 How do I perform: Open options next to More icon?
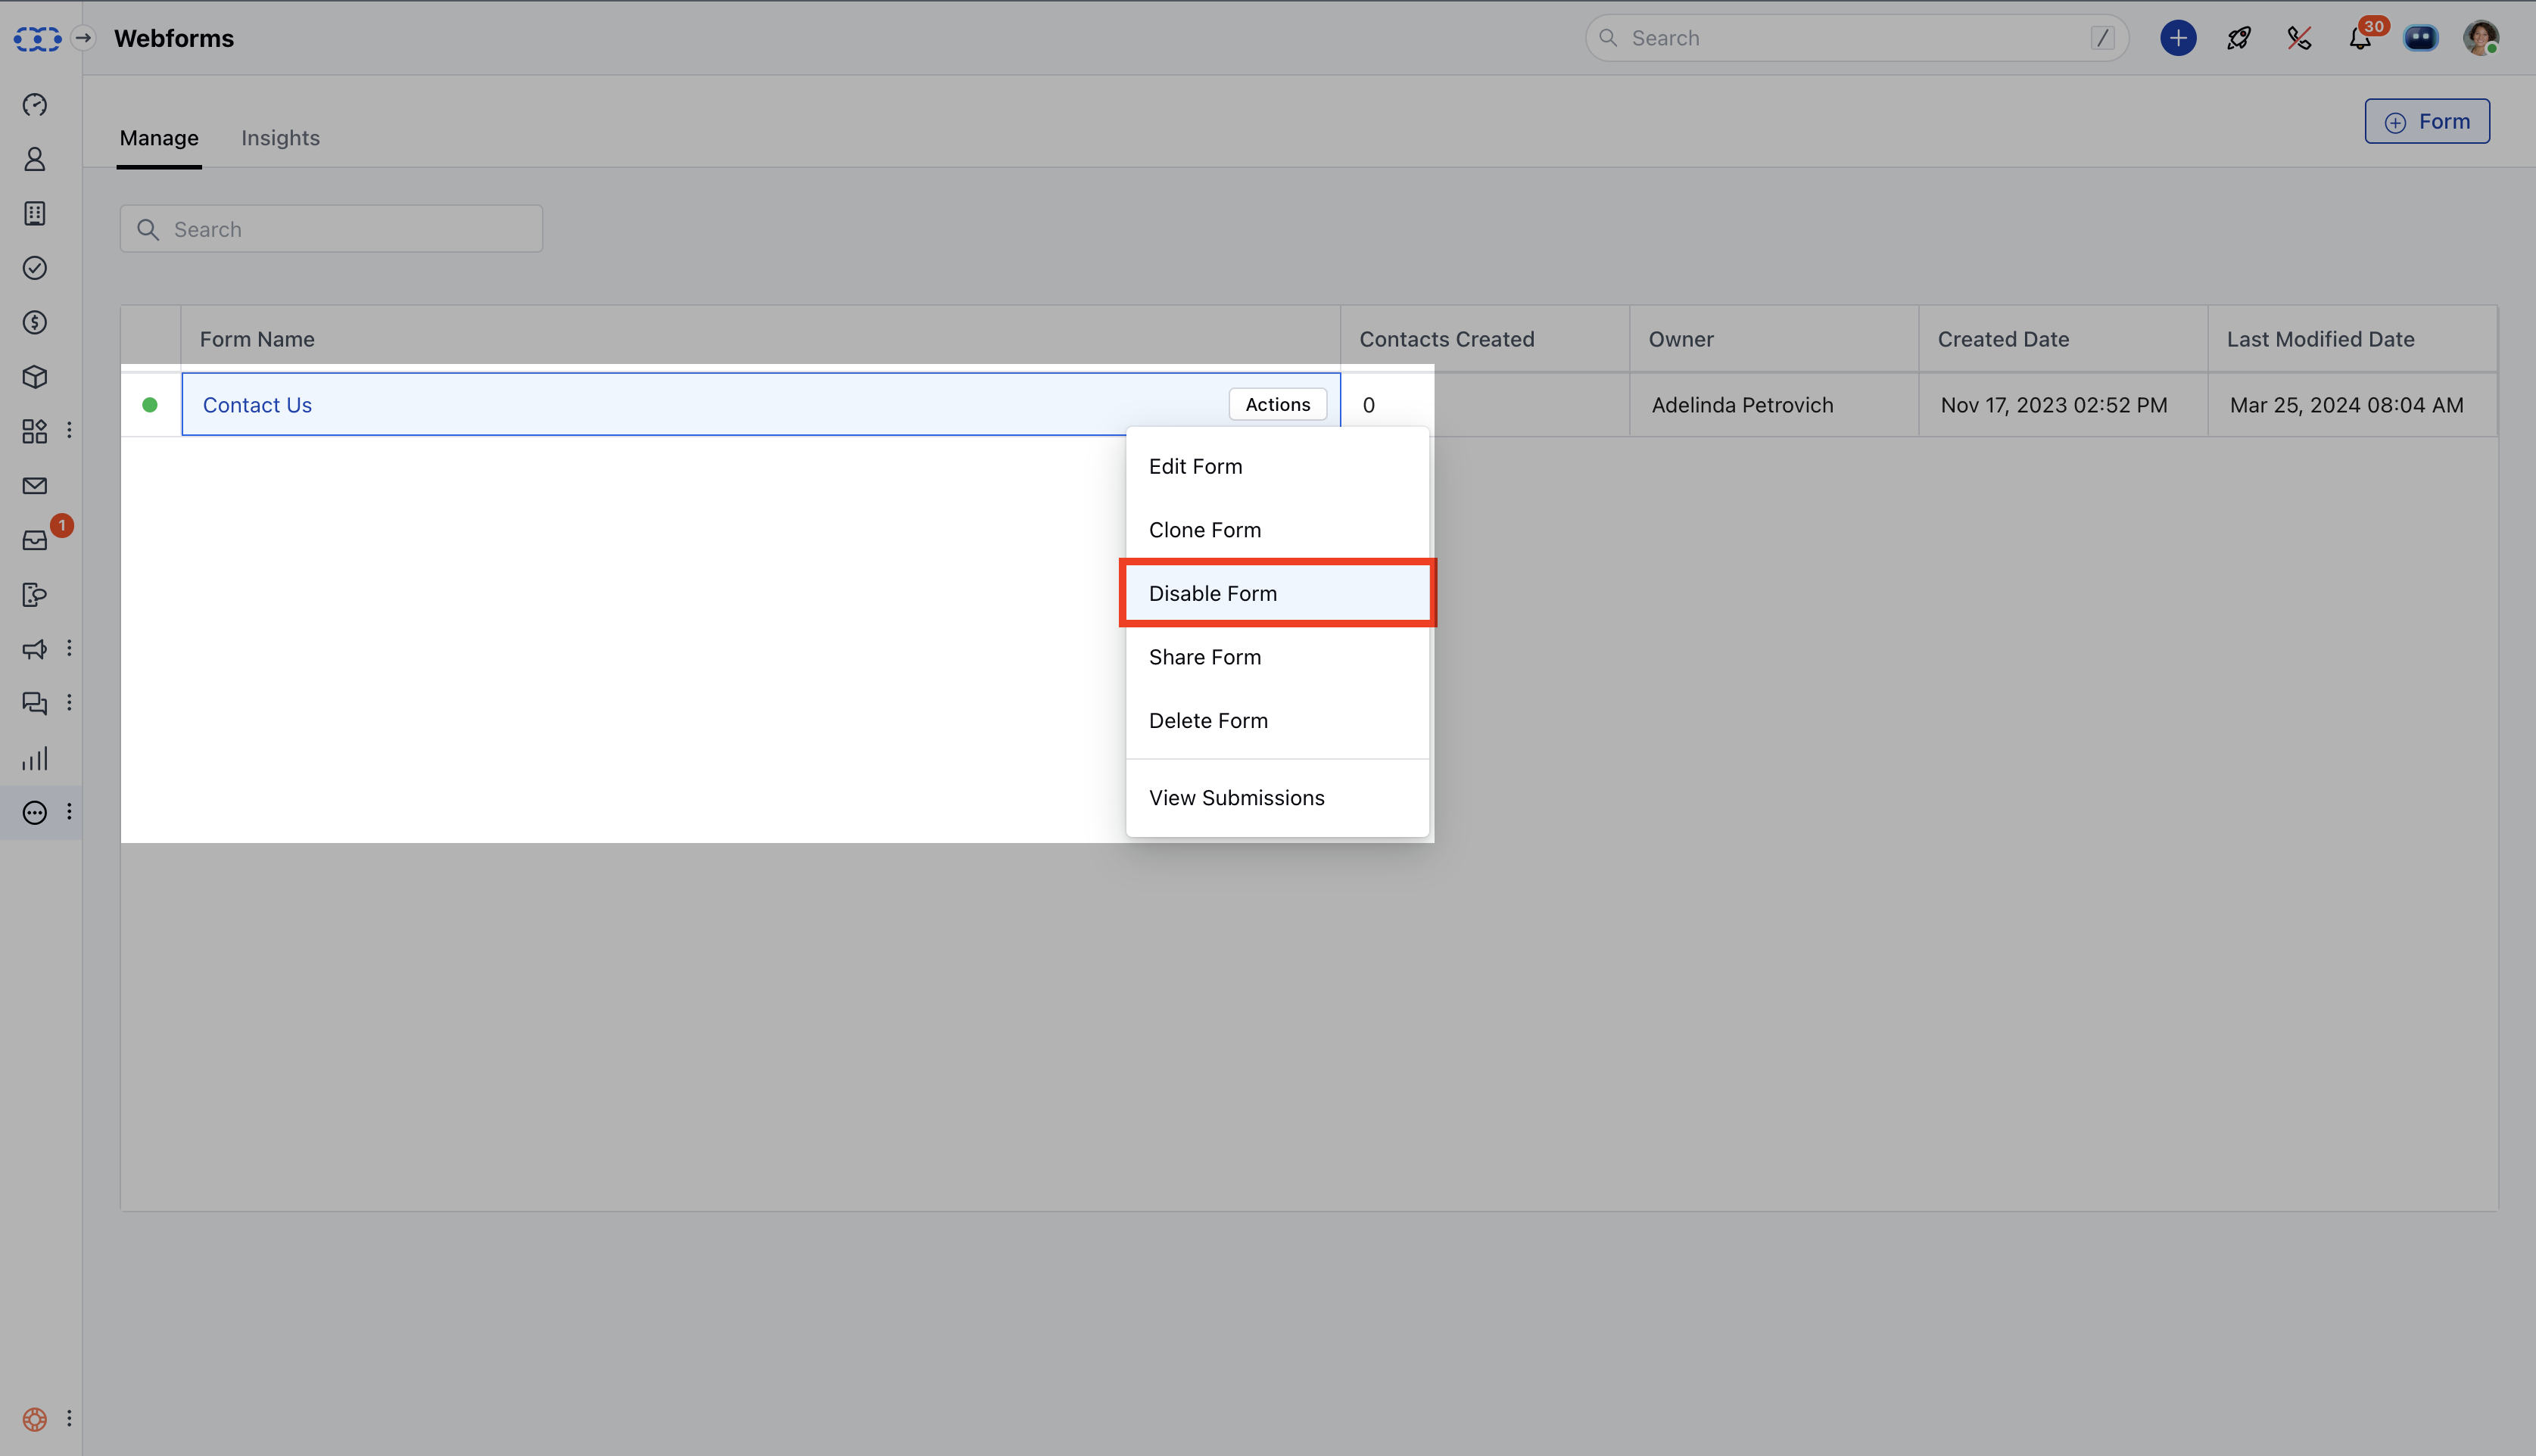tap(69, 812)
